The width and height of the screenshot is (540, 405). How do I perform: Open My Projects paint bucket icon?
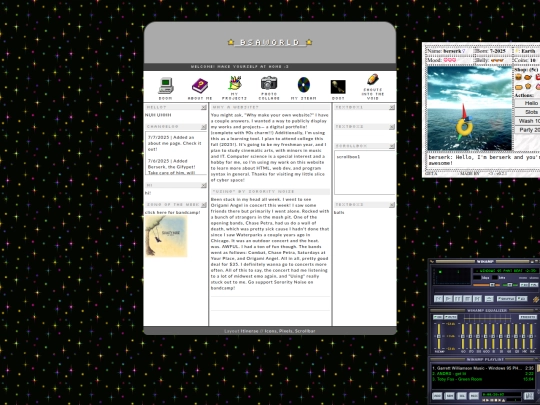(x=235, y=83)
